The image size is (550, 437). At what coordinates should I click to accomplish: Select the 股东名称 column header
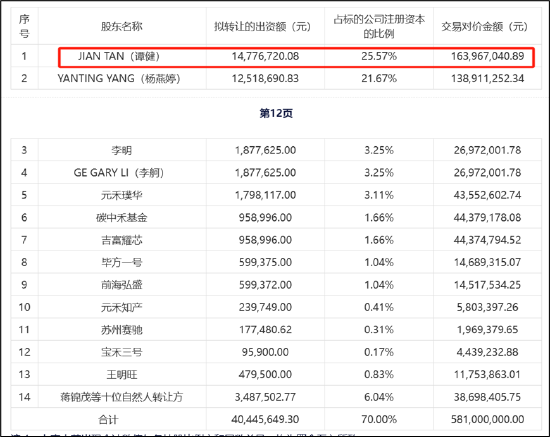[122, 26]
